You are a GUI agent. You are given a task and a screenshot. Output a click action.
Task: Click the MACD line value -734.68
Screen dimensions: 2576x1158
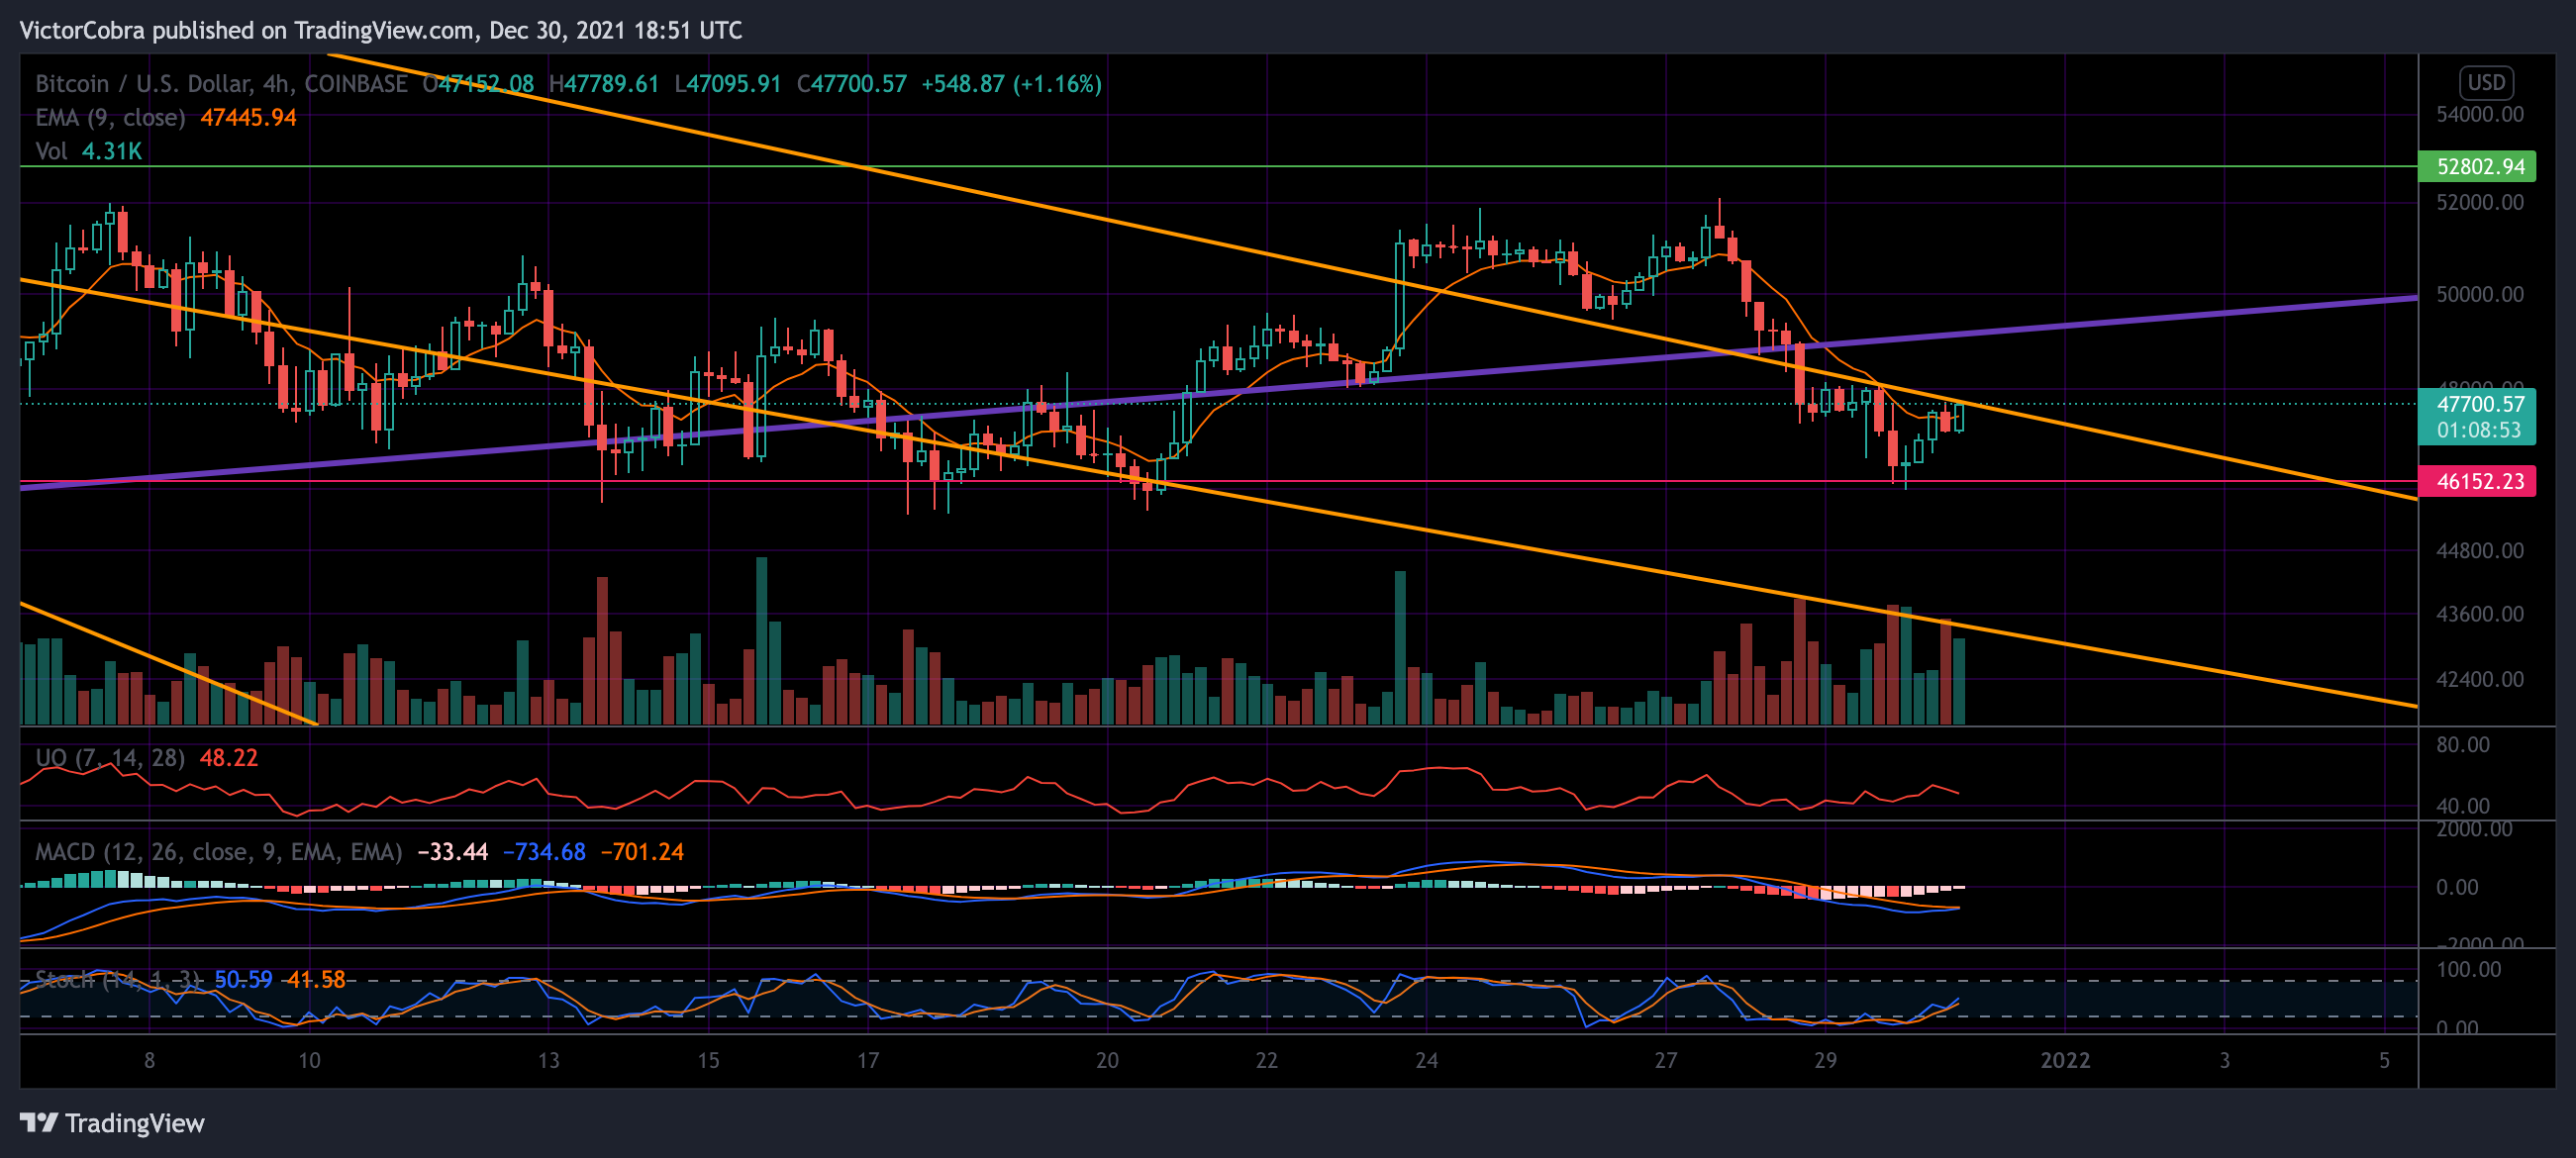pyautogui.click(x=544, y=852)
